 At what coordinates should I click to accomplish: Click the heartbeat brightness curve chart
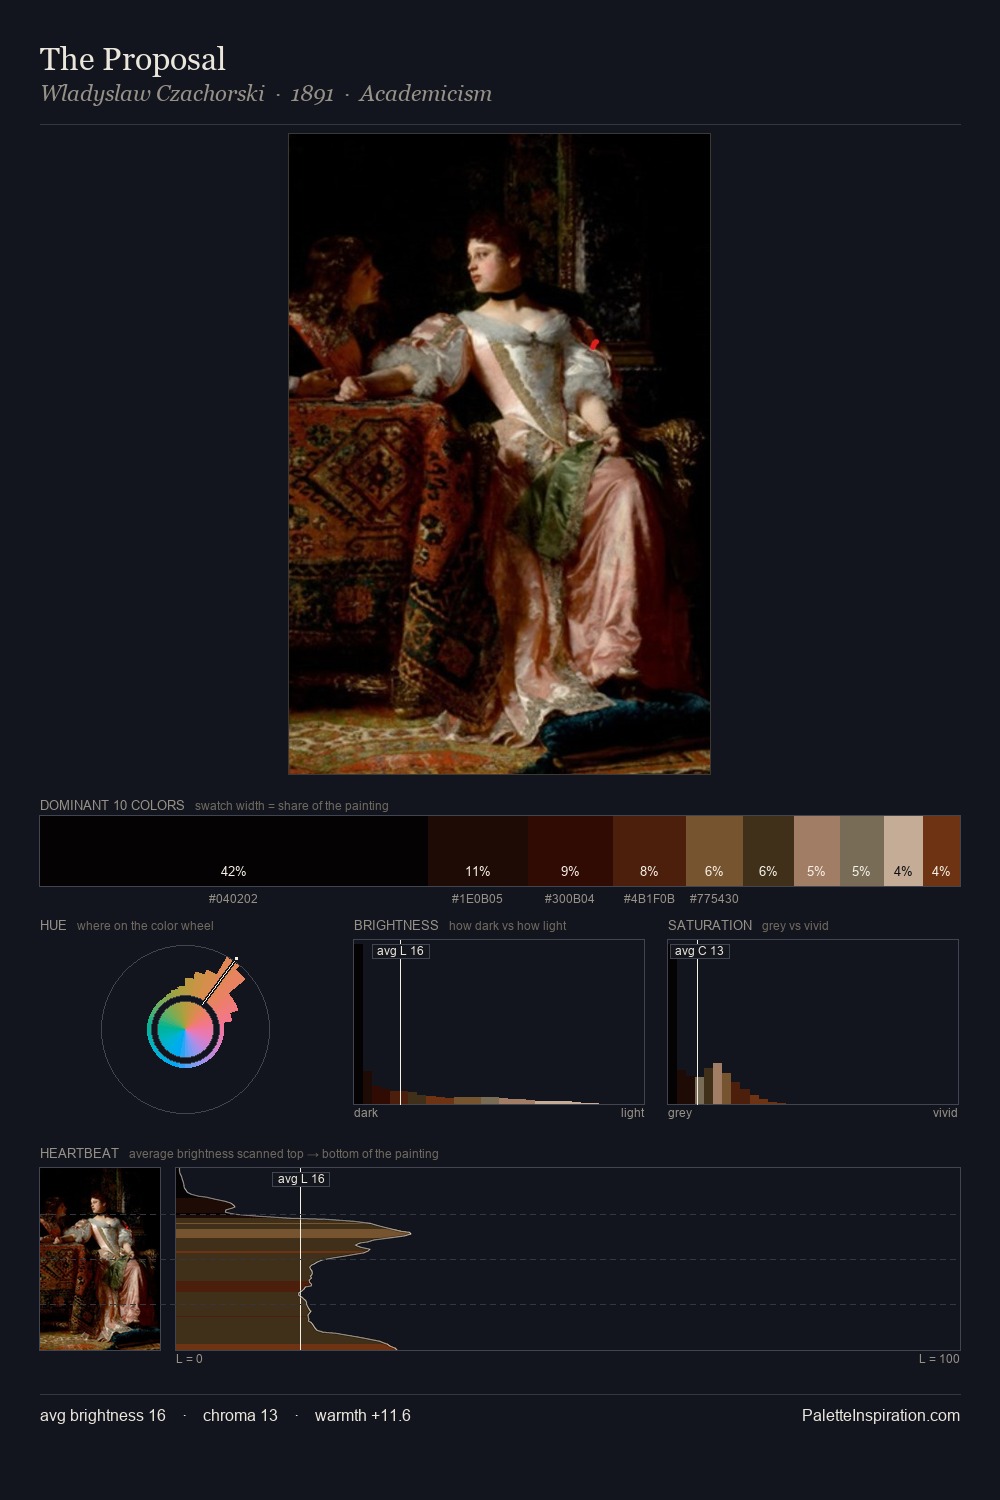pos(568,1259)
